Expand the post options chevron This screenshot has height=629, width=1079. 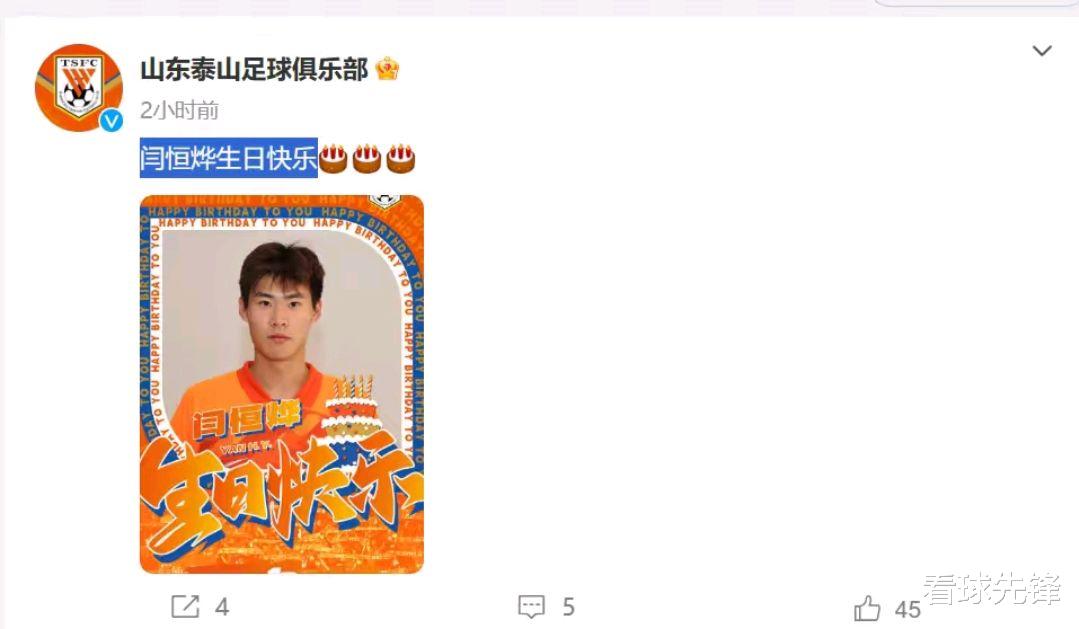pyautogui.click(x=1042, y=50)
